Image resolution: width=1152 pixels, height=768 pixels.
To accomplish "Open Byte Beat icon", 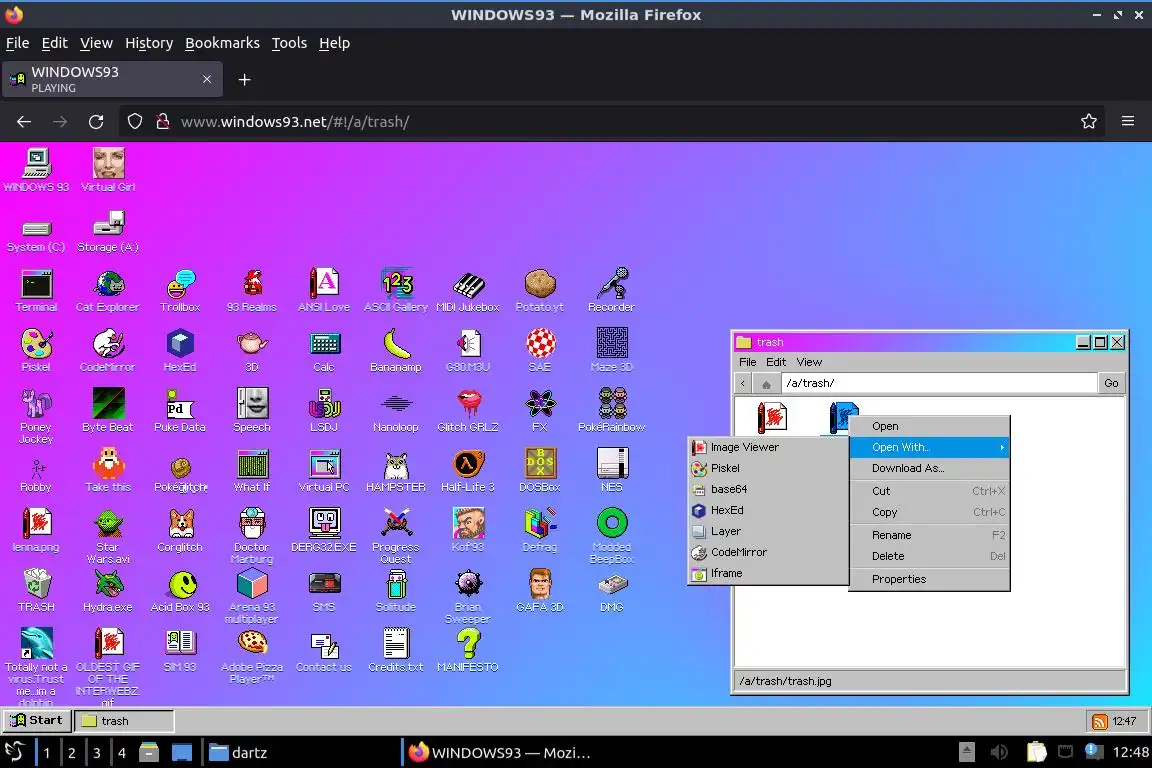I will pos(107,411).
